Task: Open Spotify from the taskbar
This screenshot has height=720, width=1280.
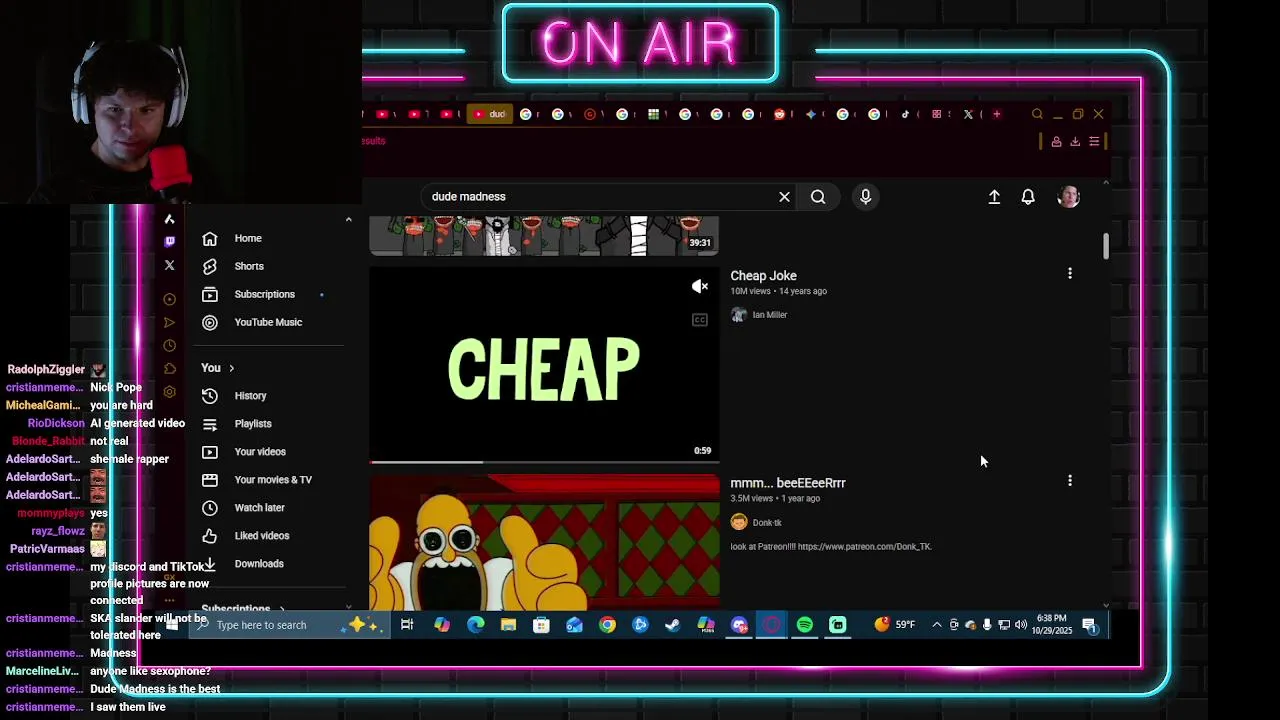Action: point(805,625)
